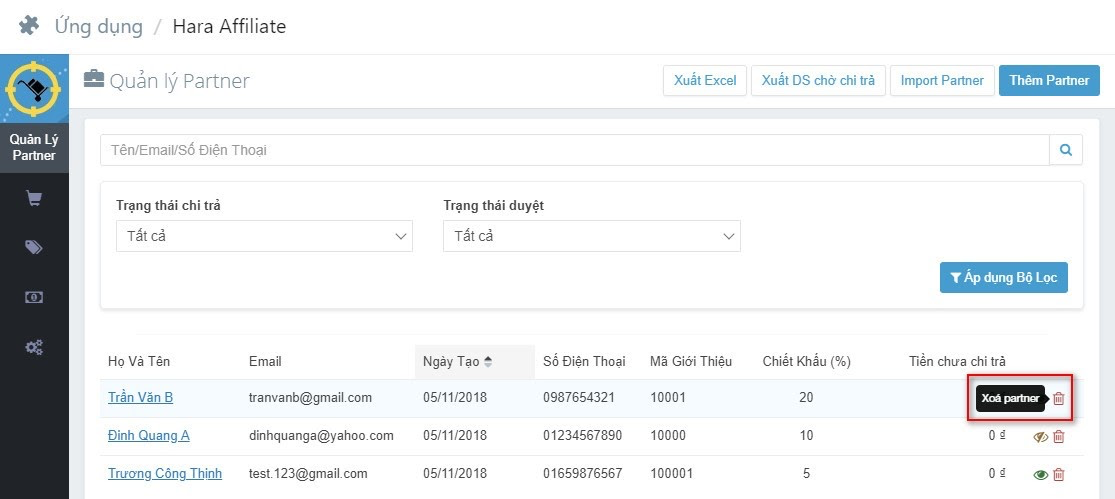
Task: Delete partner Đinh Quang A
Action: 1059,436
